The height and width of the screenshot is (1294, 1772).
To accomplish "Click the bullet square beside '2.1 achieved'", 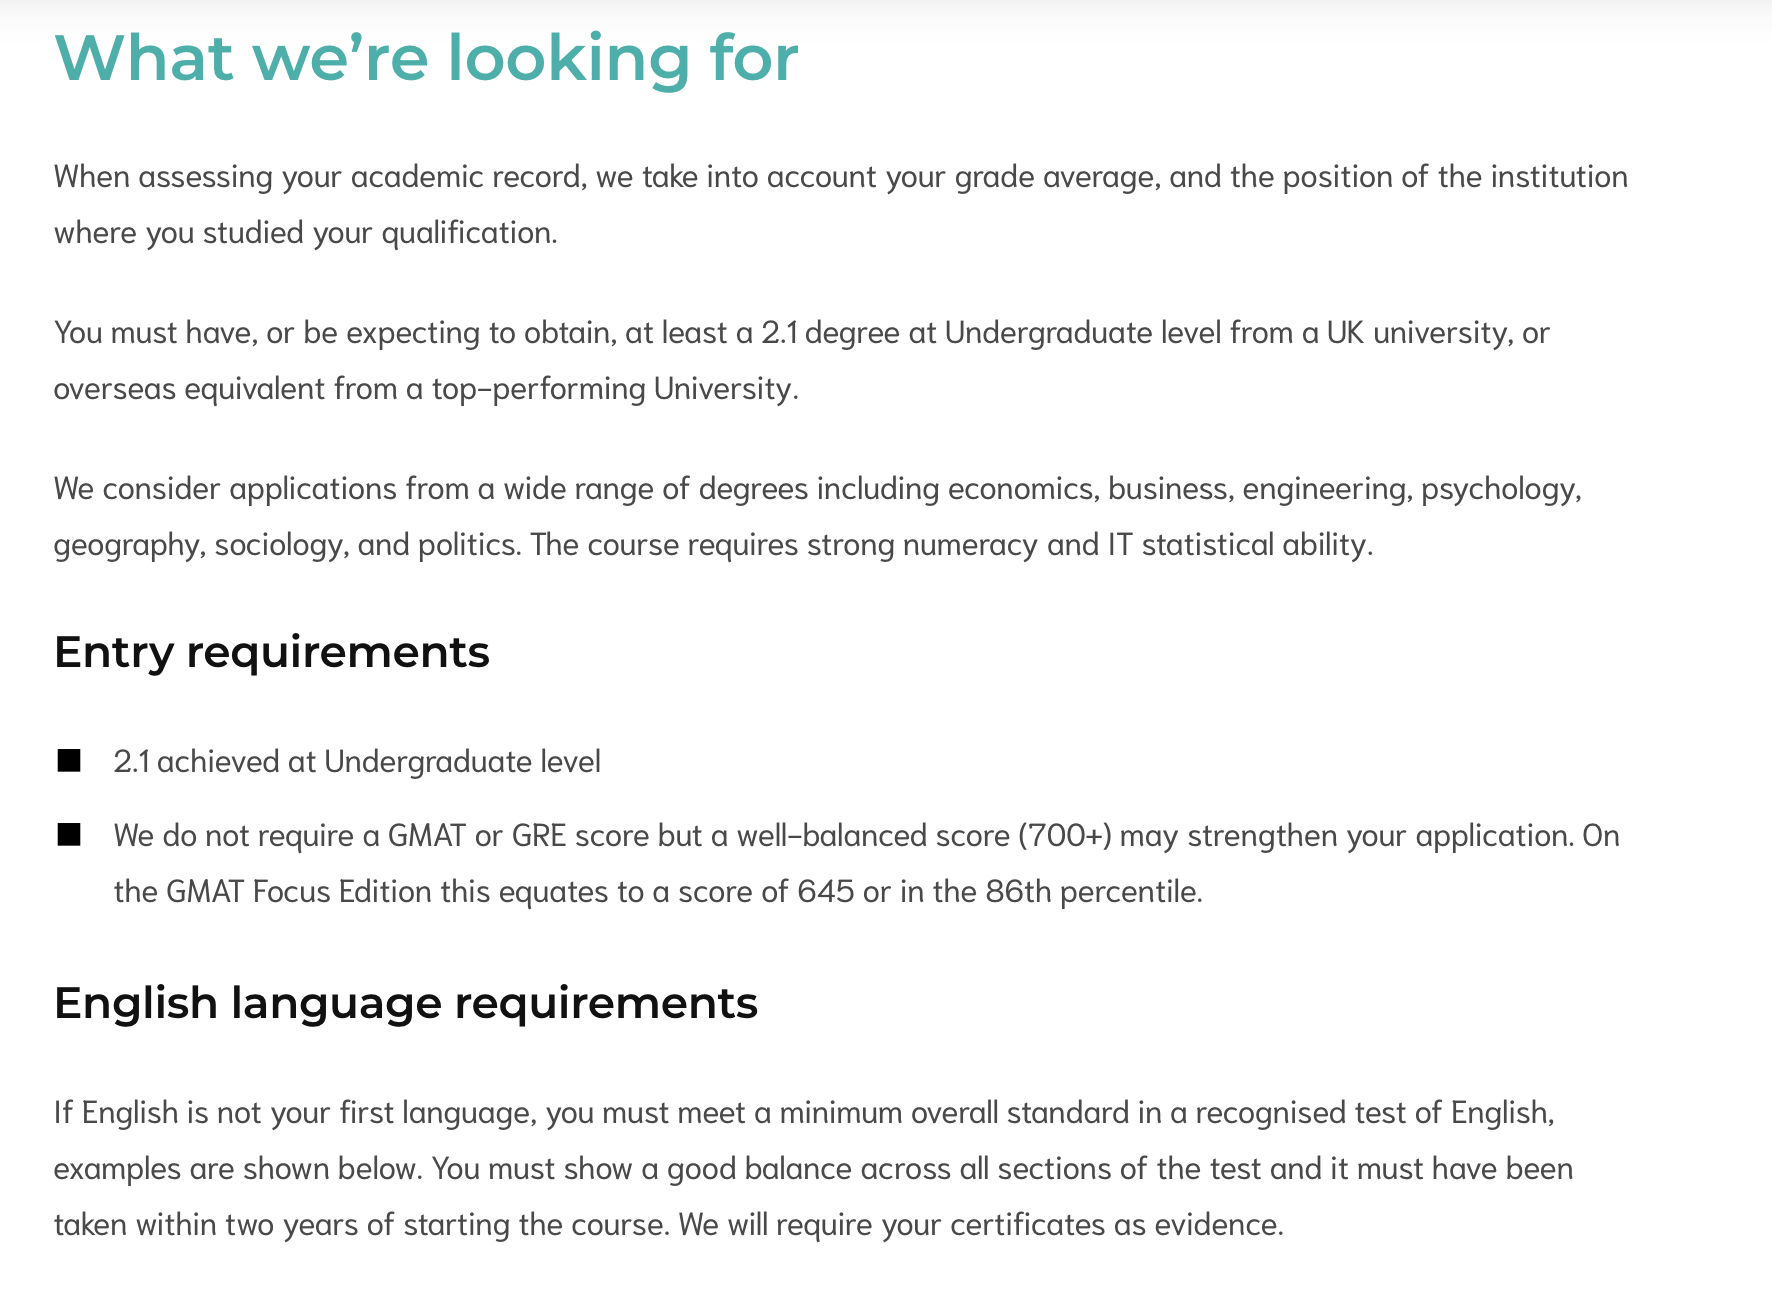I will [x=69, y=761].
